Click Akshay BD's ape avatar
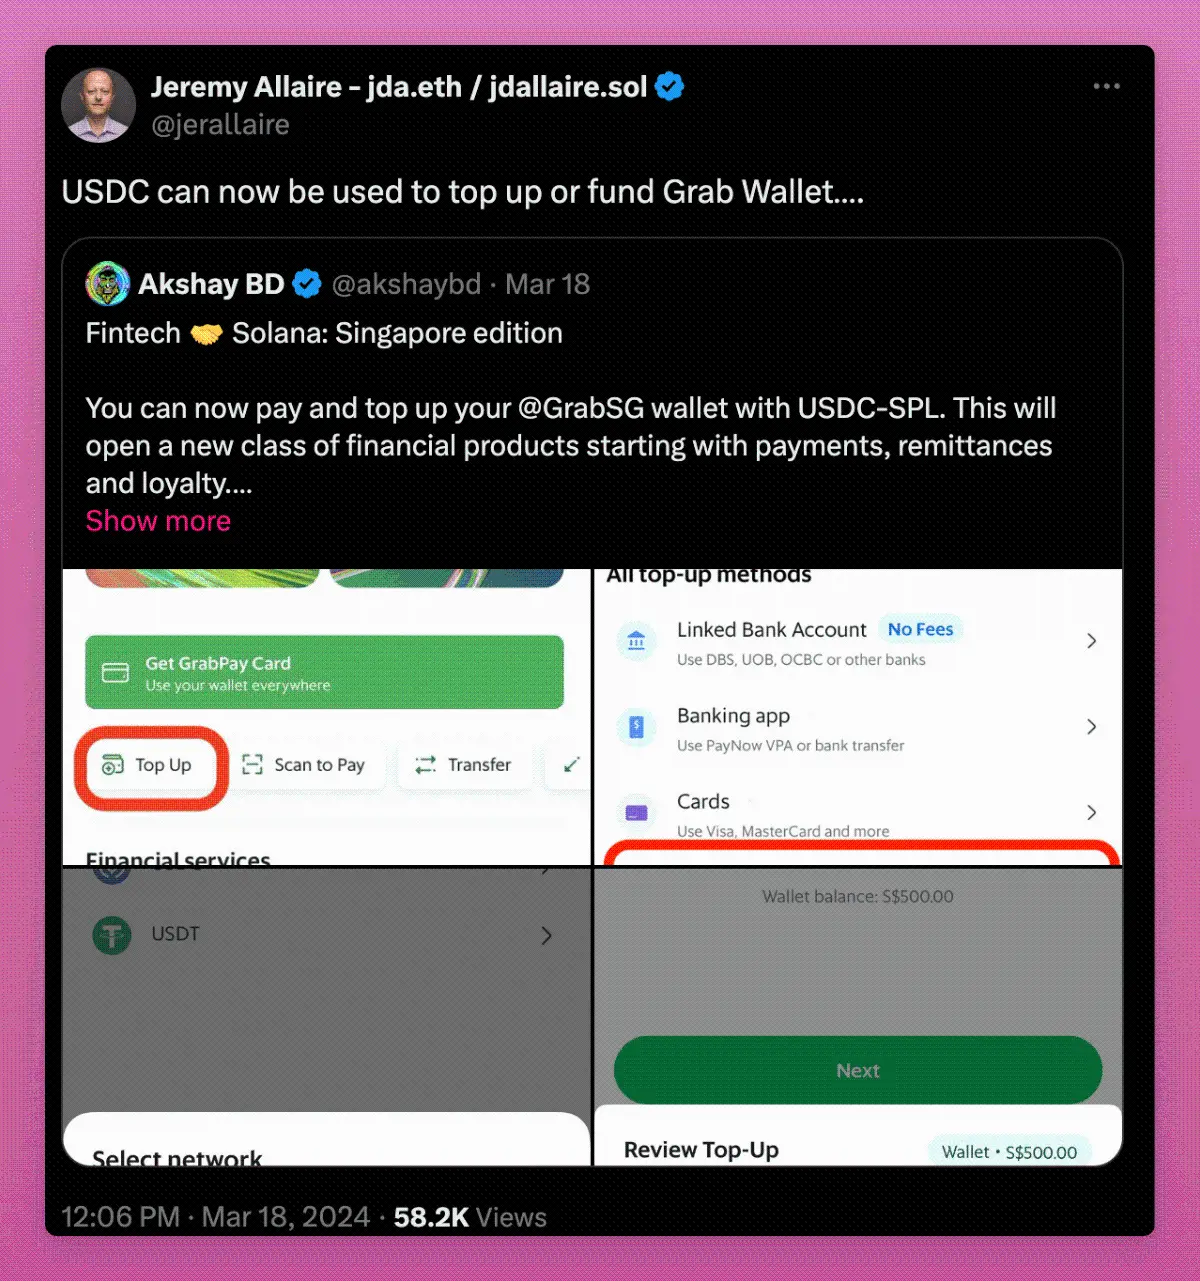Screen dimensions: 1200x1281 click(108, 284)
